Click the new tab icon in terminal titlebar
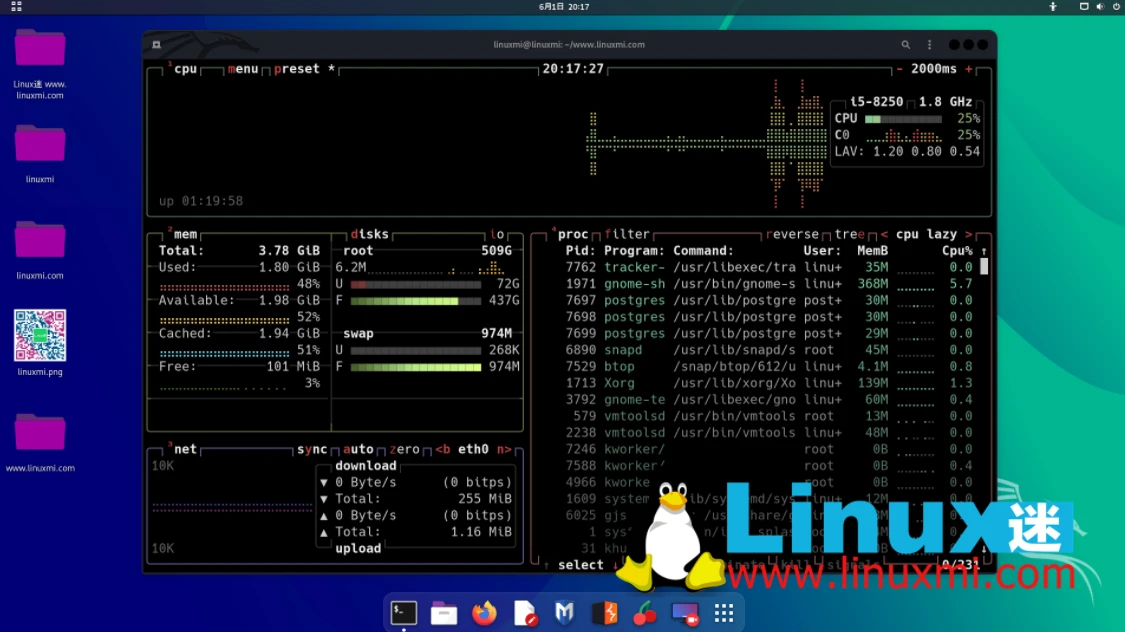This screenshot has height=632, width=1125. coord(156,44)
